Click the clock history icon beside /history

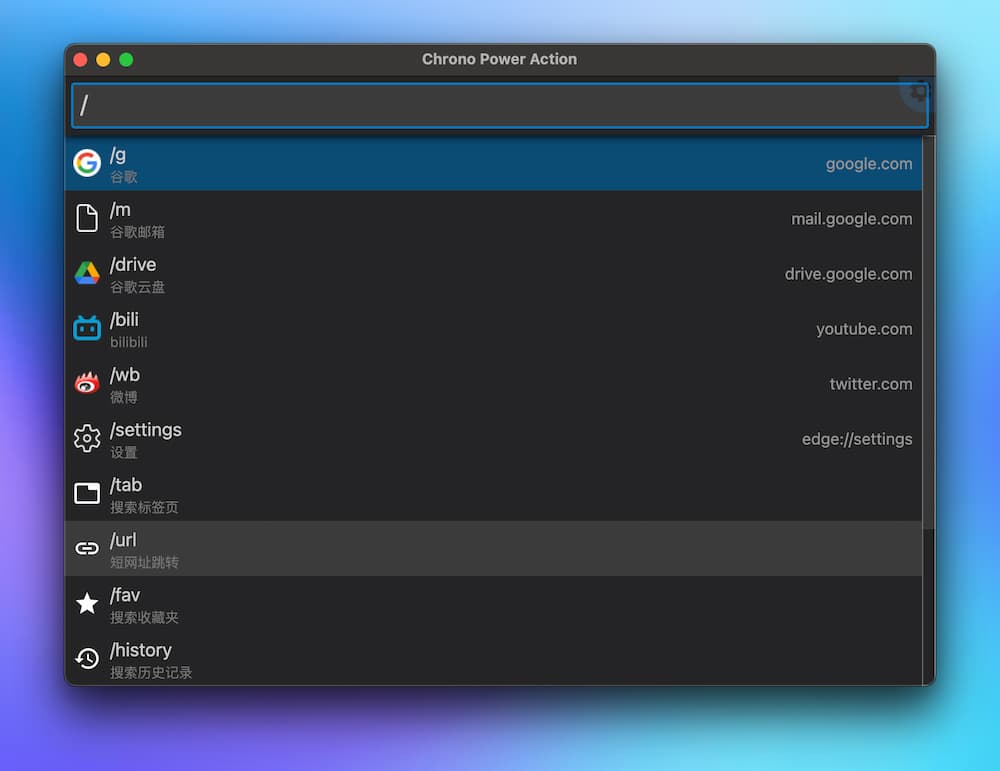tap(87, 658)
